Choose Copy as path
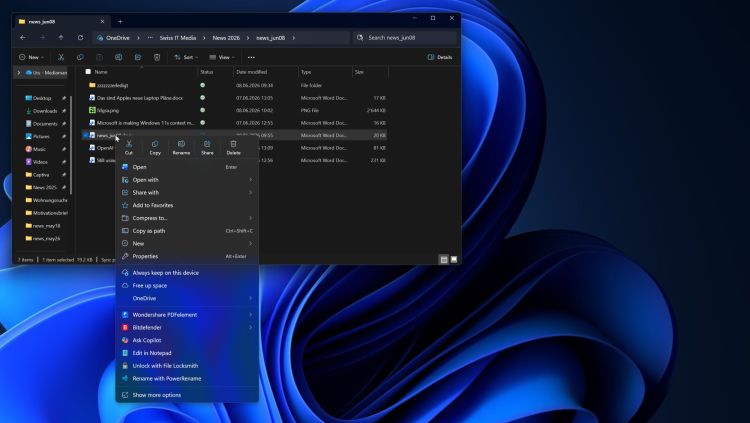This screenshot has height=423, width=750. (187, 231)
